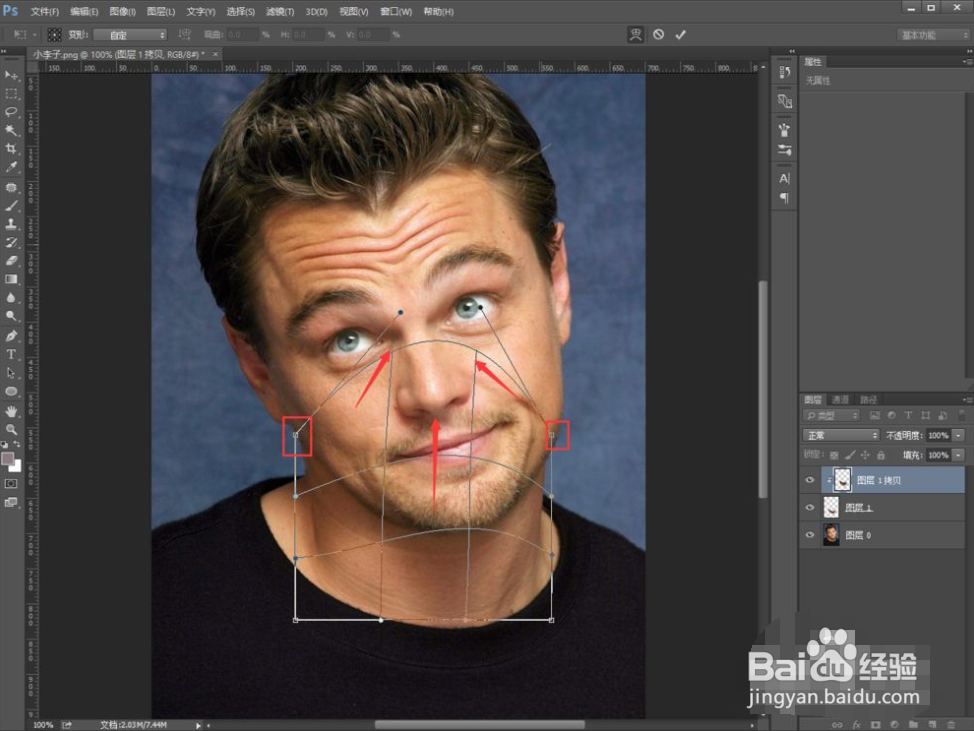Click the Create new group folder icon
Screen dimensions: 974x731
913,725
